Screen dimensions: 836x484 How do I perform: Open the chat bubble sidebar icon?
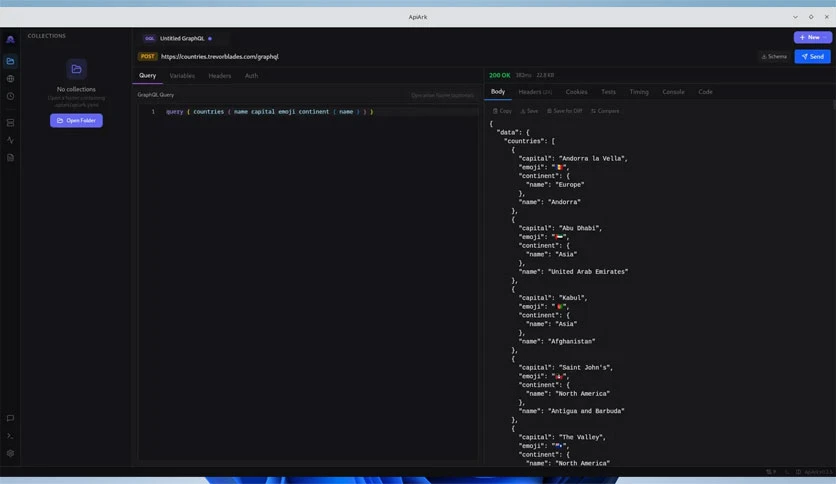tap(10, 418)
